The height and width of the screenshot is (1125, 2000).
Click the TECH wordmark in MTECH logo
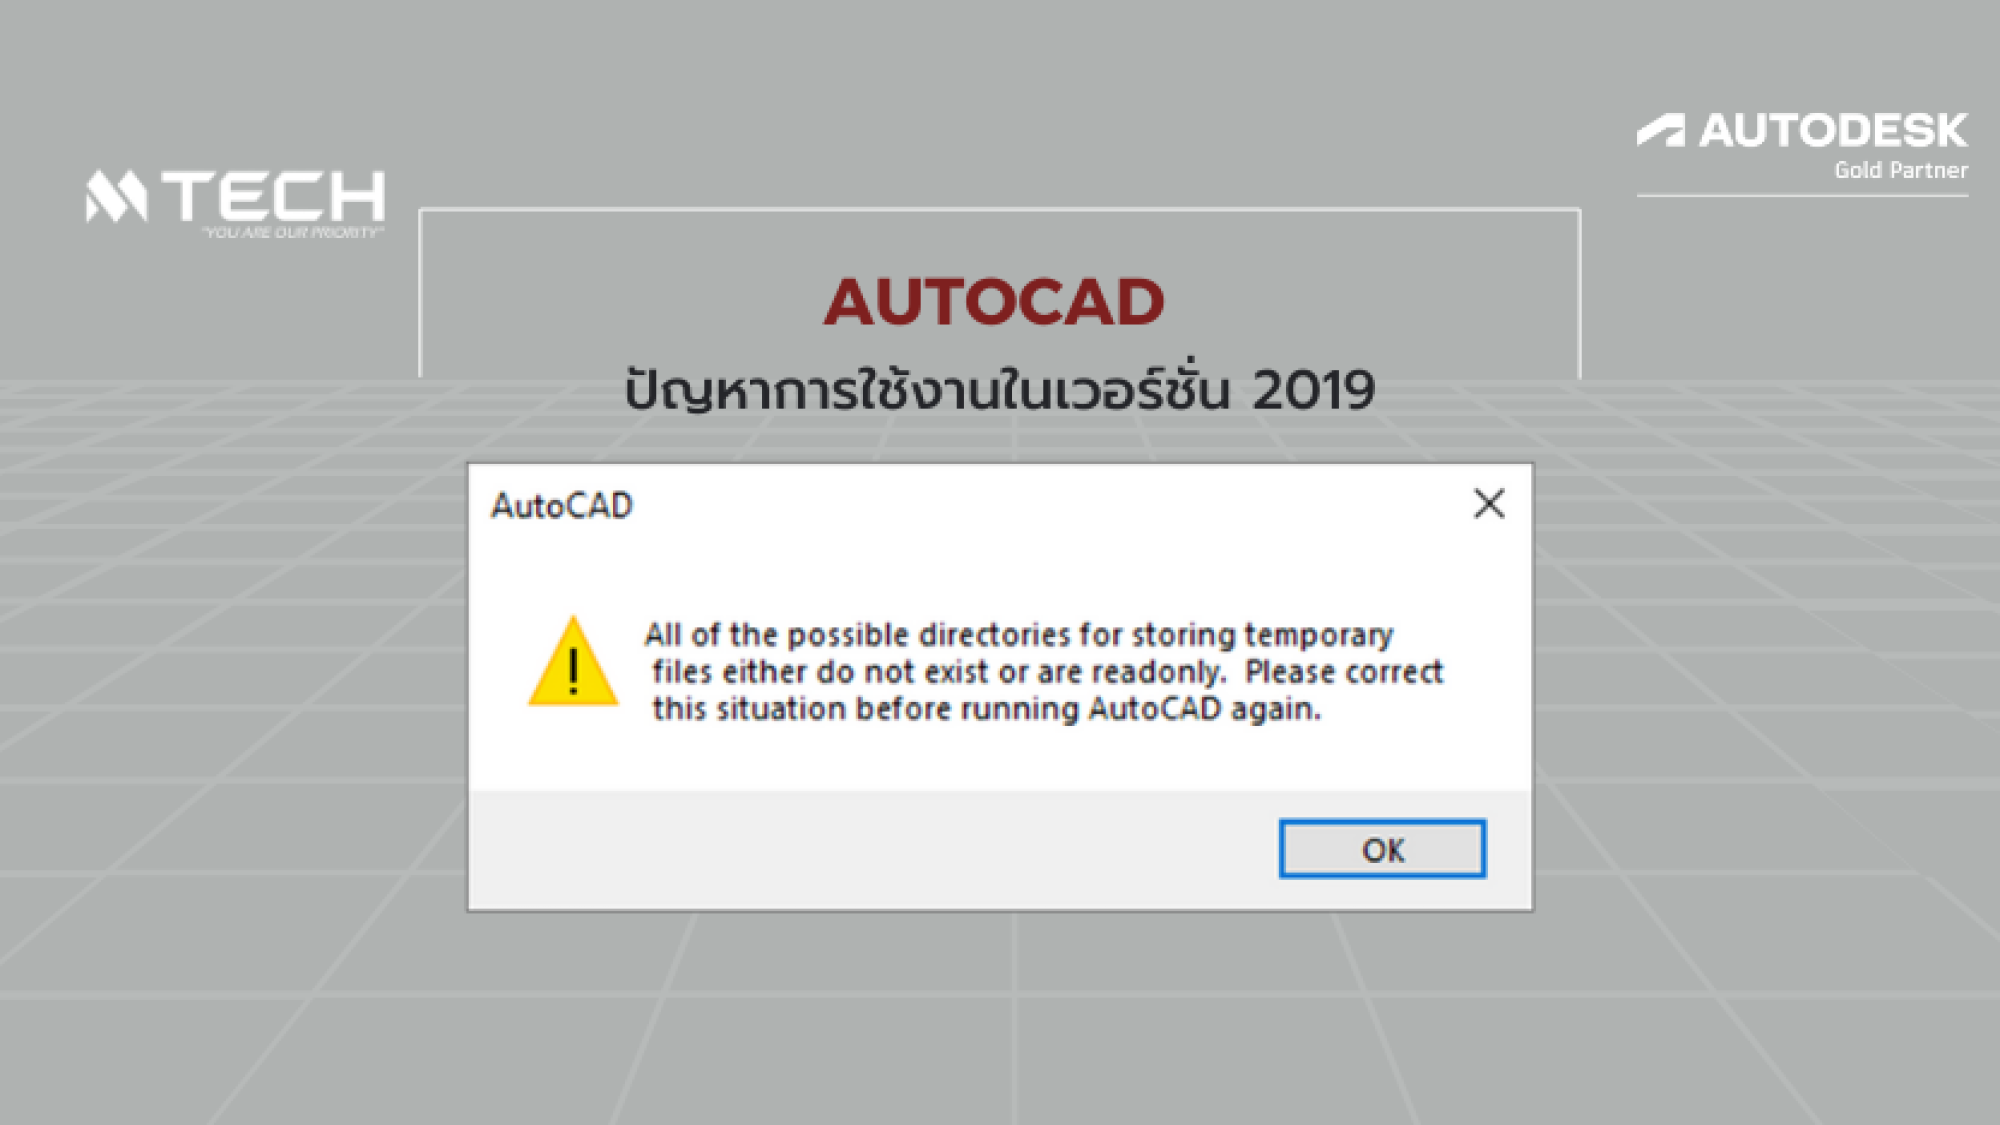pos(274,196)
